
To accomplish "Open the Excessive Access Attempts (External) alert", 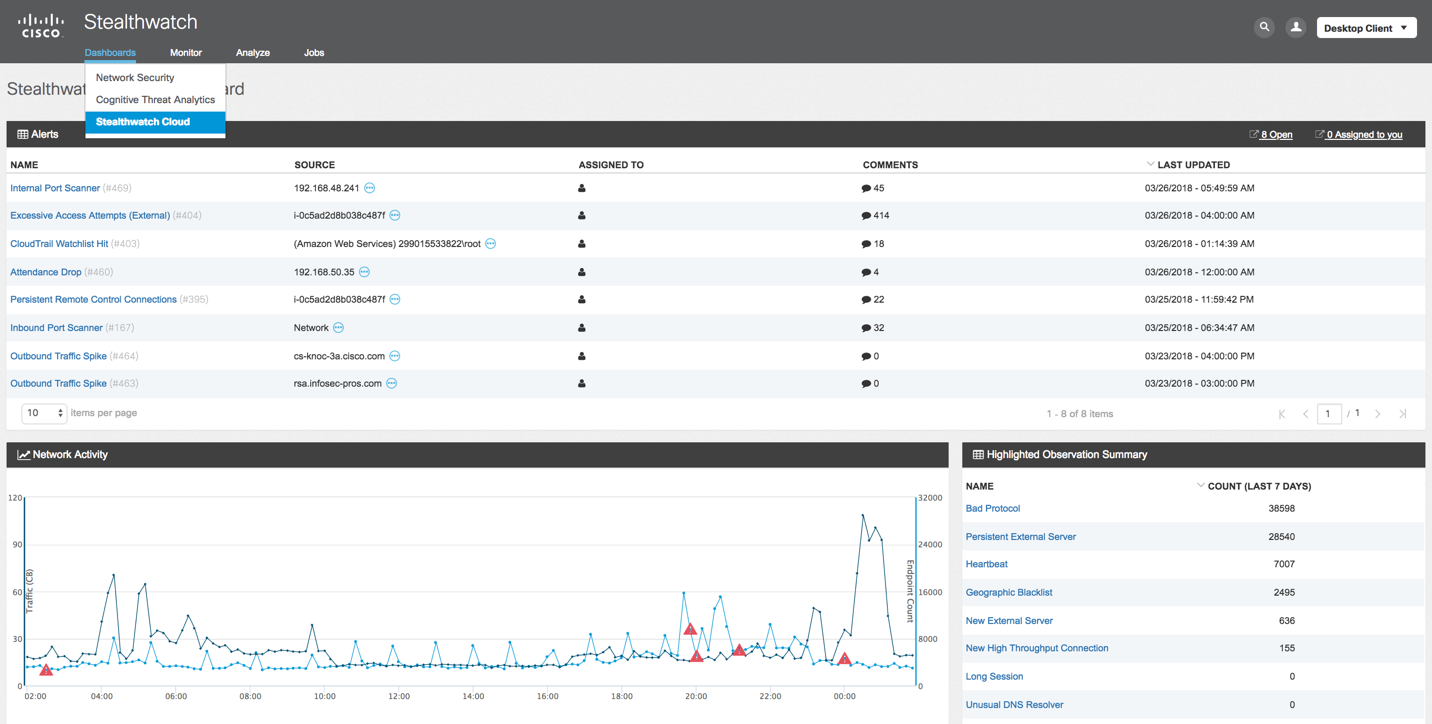I will [90, 216].
